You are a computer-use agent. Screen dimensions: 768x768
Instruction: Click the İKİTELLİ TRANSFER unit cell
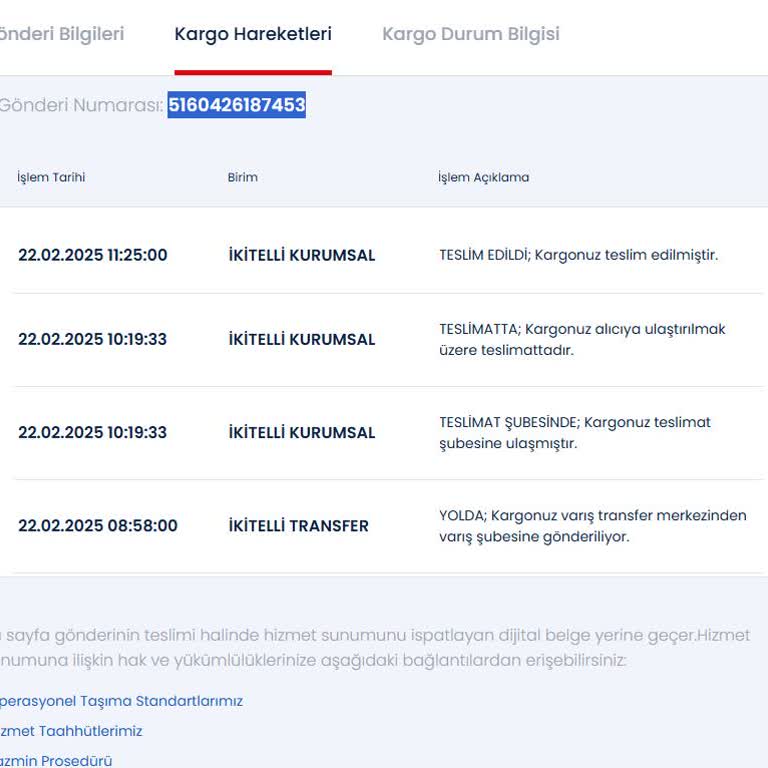298,526
